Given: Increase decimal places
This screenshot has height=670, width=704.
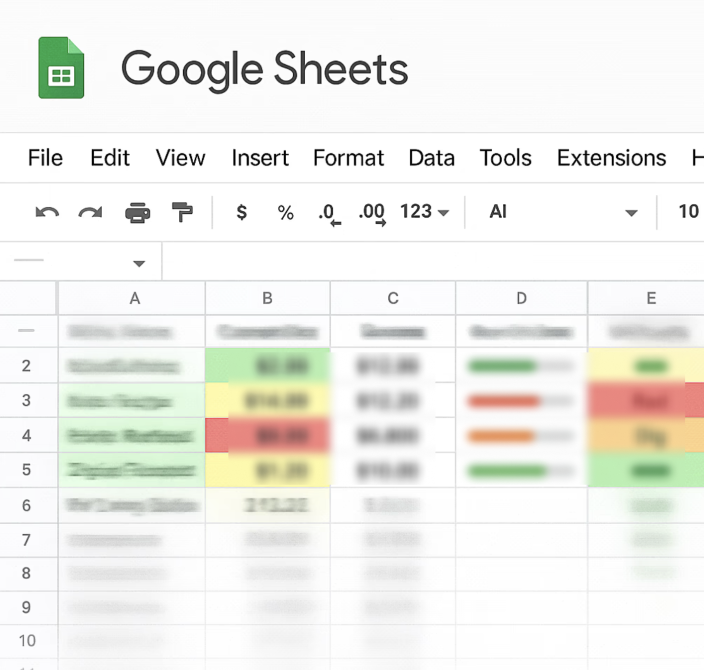Looking at the screenshot, I should [372, 214].
